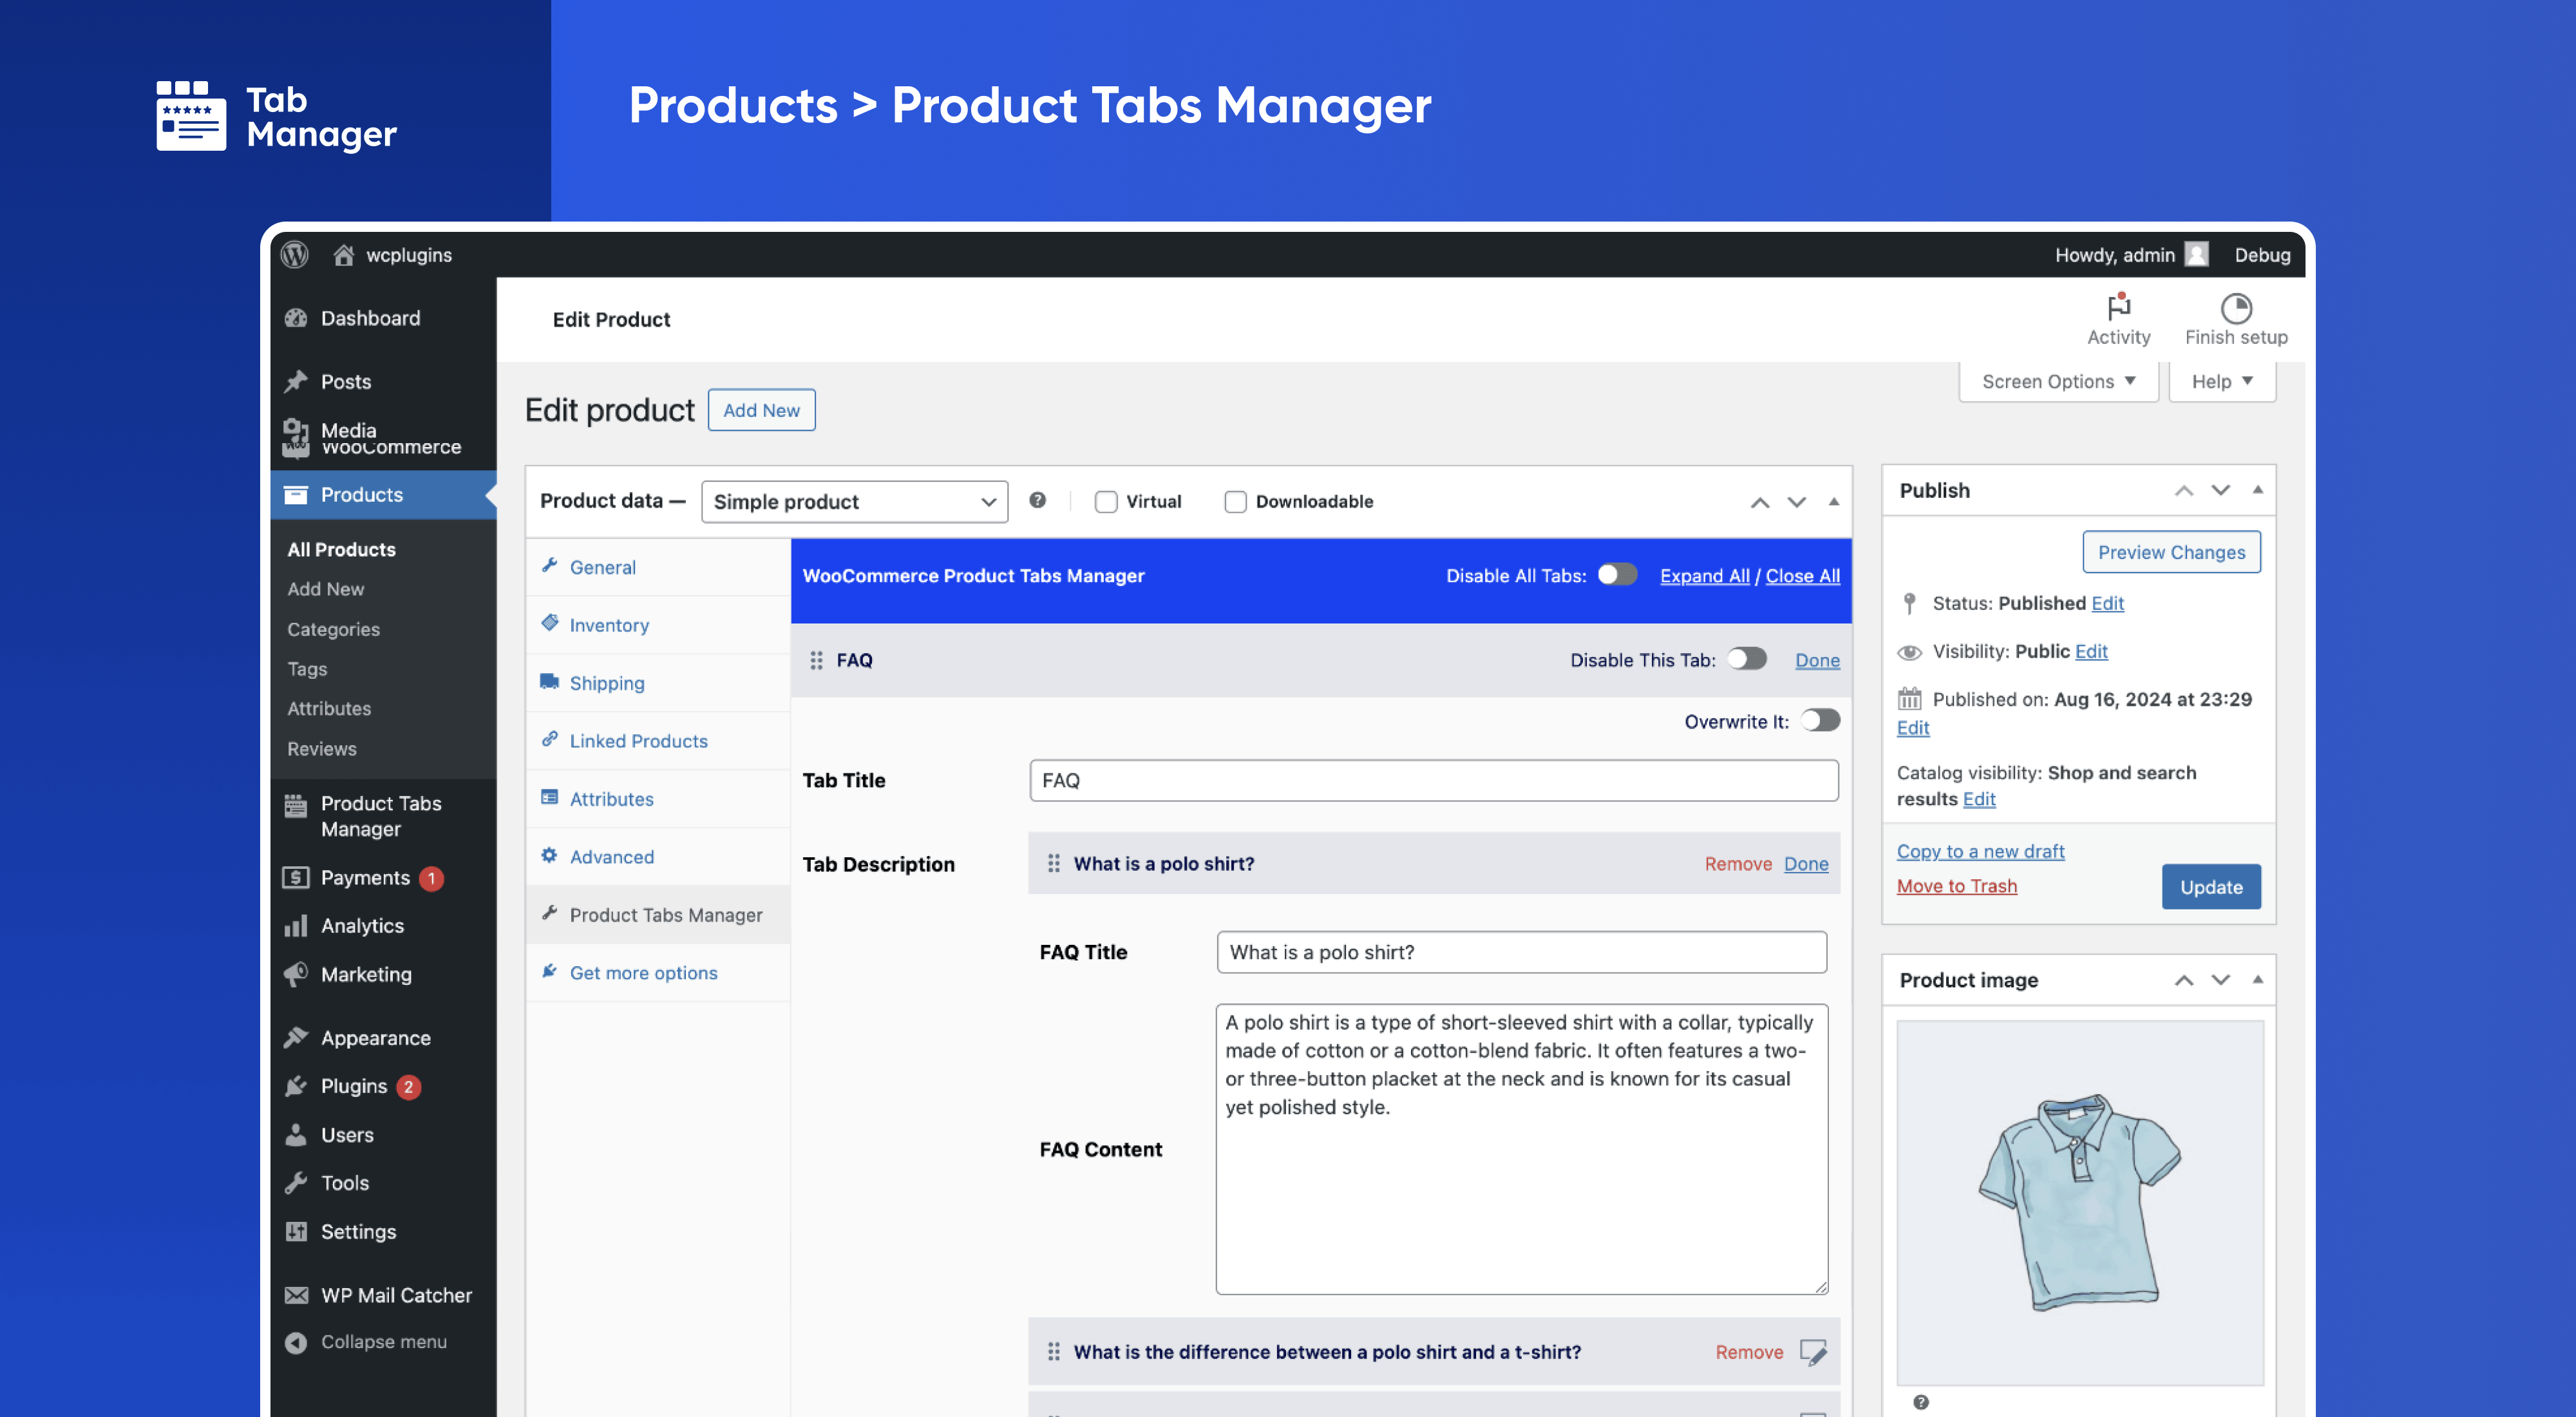Click into the Tab Title input field
Viewport: 2576px width, 1417px height.
(1433, 780)
